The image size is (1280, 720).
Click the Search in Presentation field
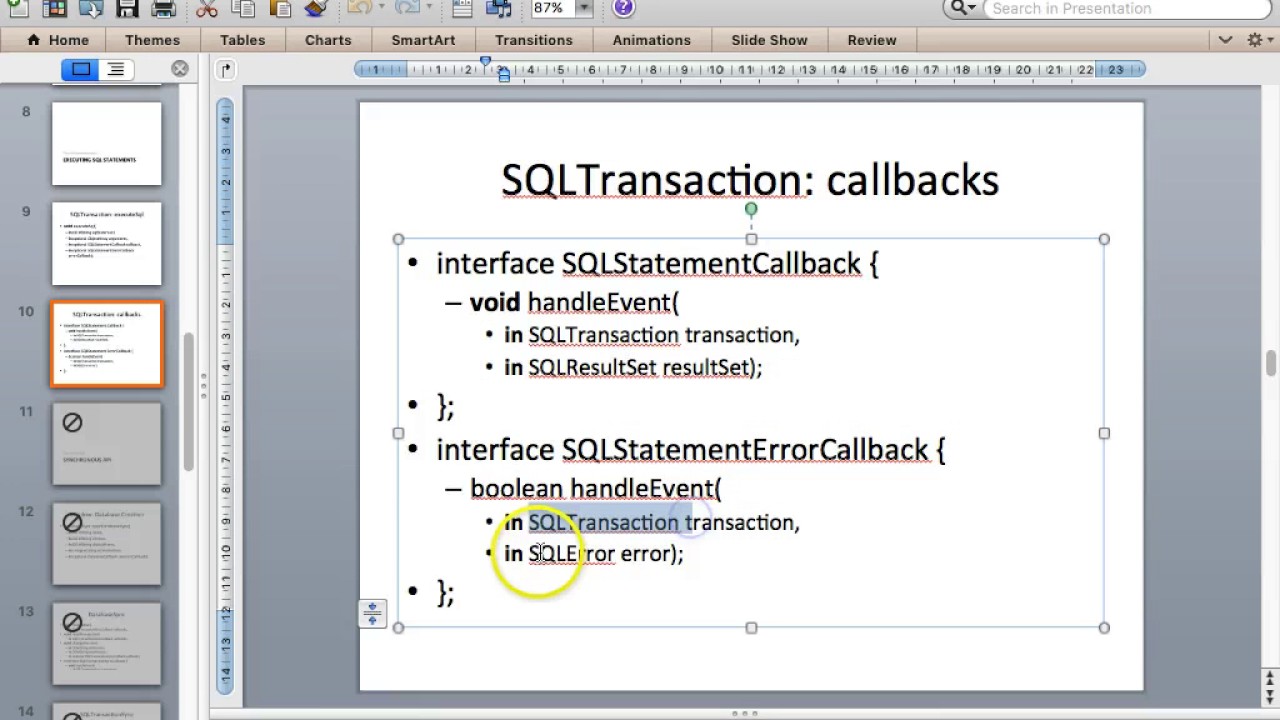pyautogui.click(x=1130, y=9)
